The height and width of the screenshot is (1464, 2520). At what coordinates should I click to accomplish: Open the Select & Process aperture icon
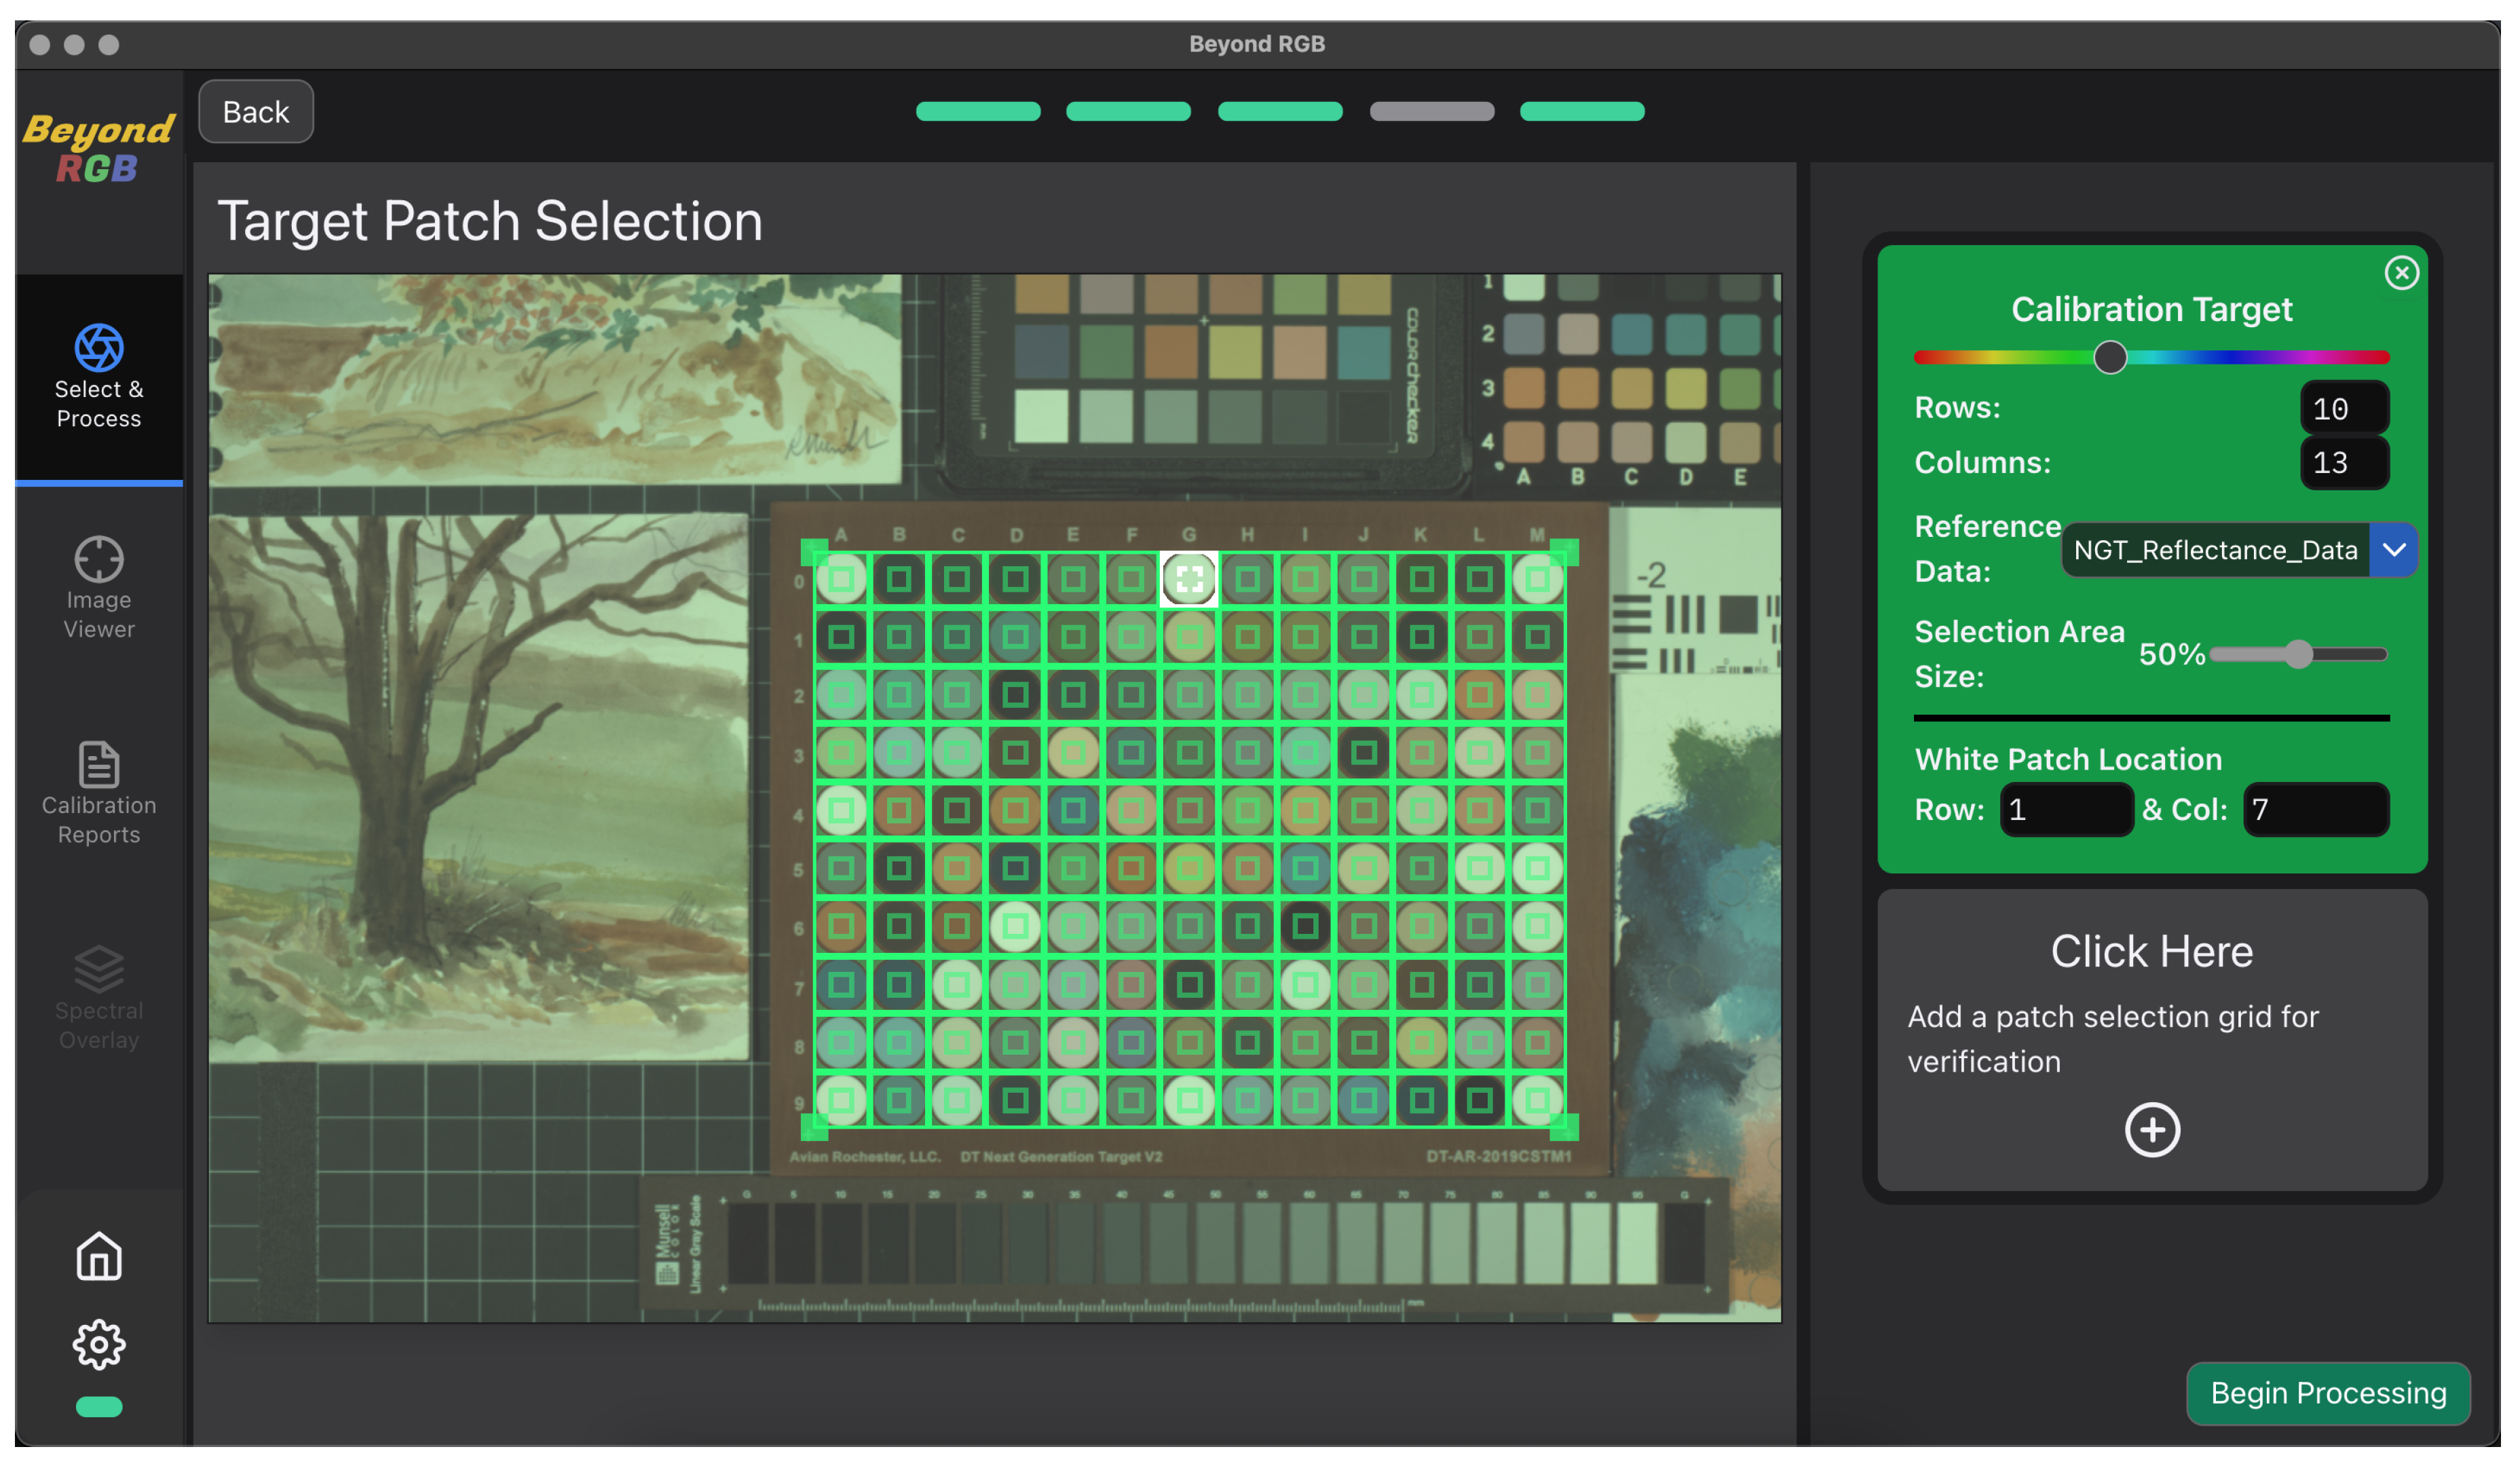(x=98, y=348)
